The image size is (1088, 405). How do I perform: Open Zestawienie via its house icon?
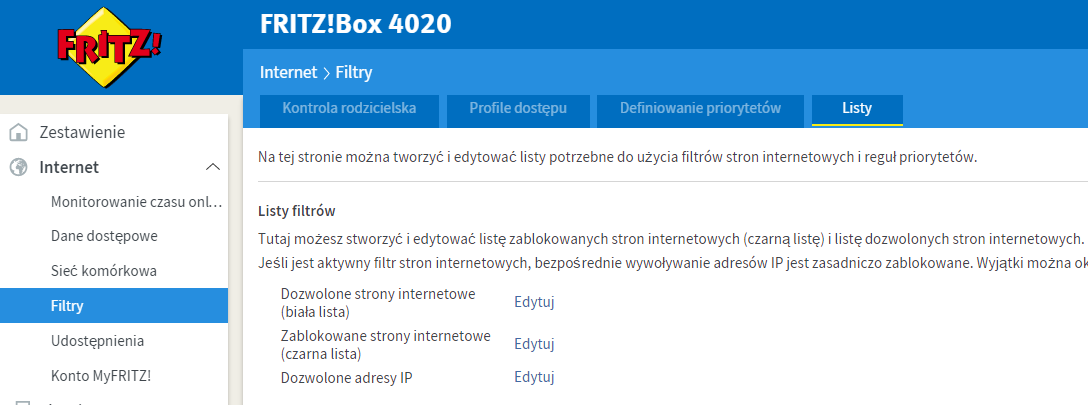(17, 132)
